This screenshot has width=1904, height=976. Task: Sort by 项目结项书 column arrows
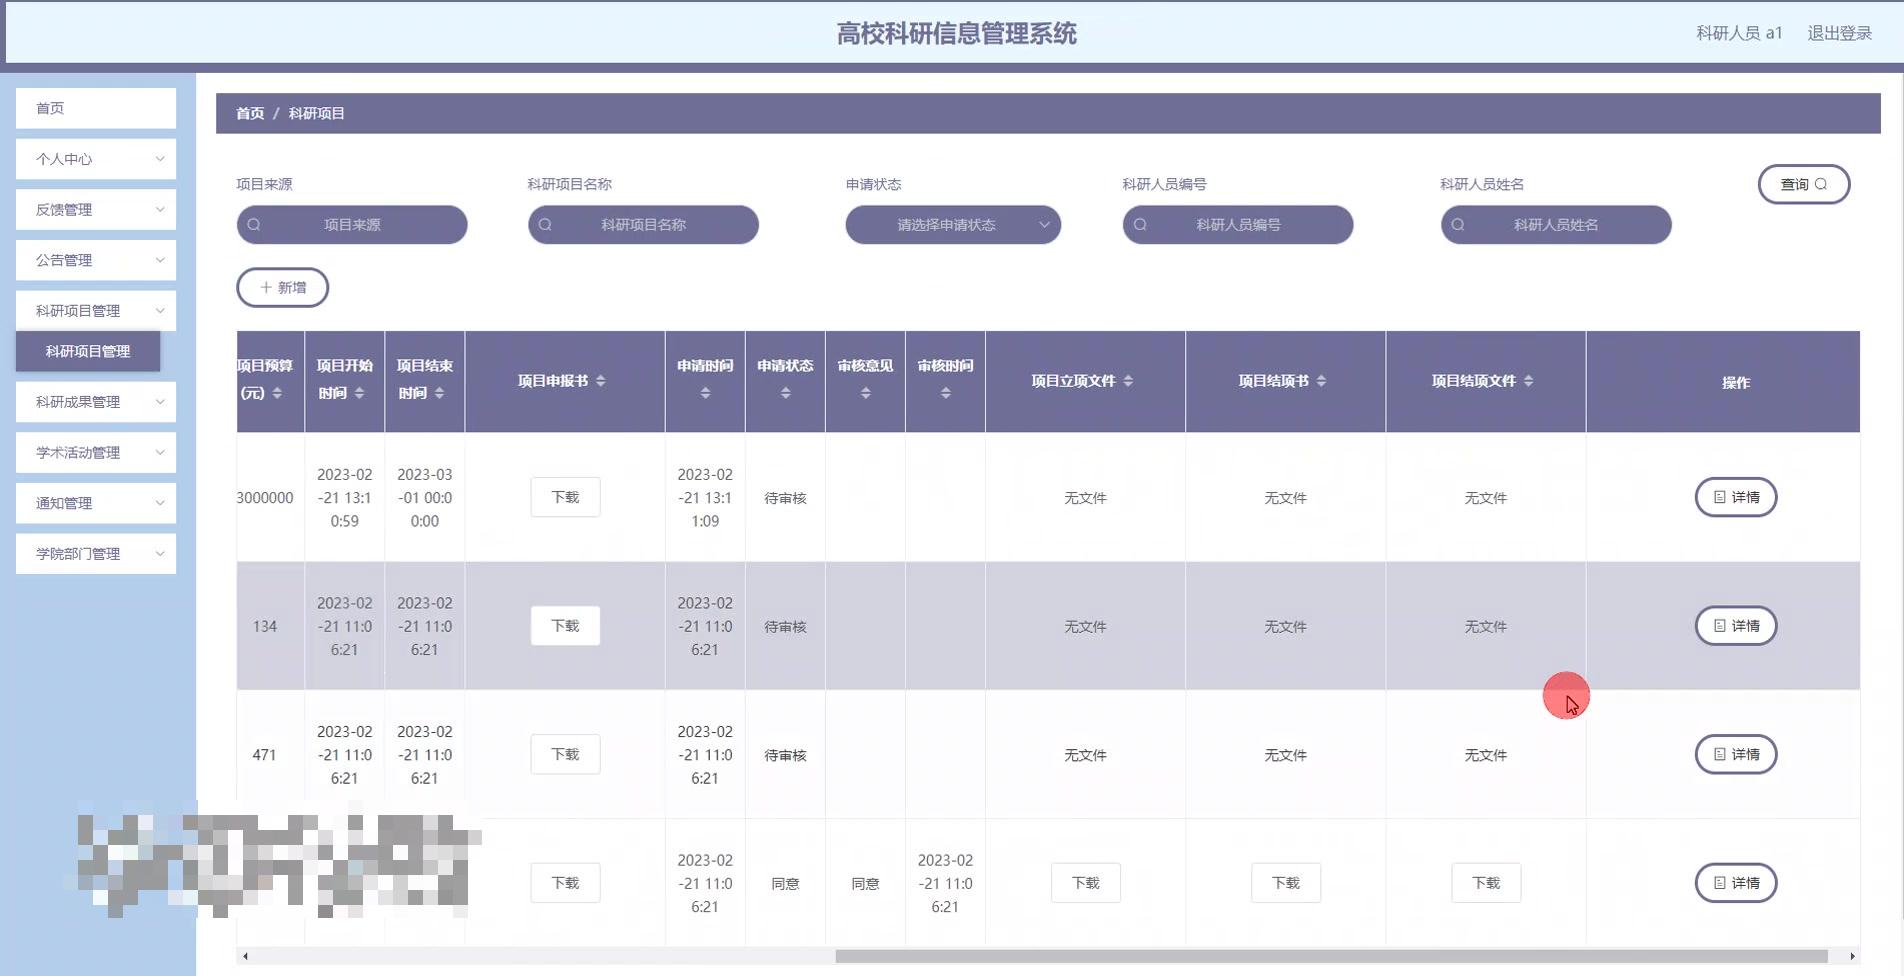coord(1321,381)
